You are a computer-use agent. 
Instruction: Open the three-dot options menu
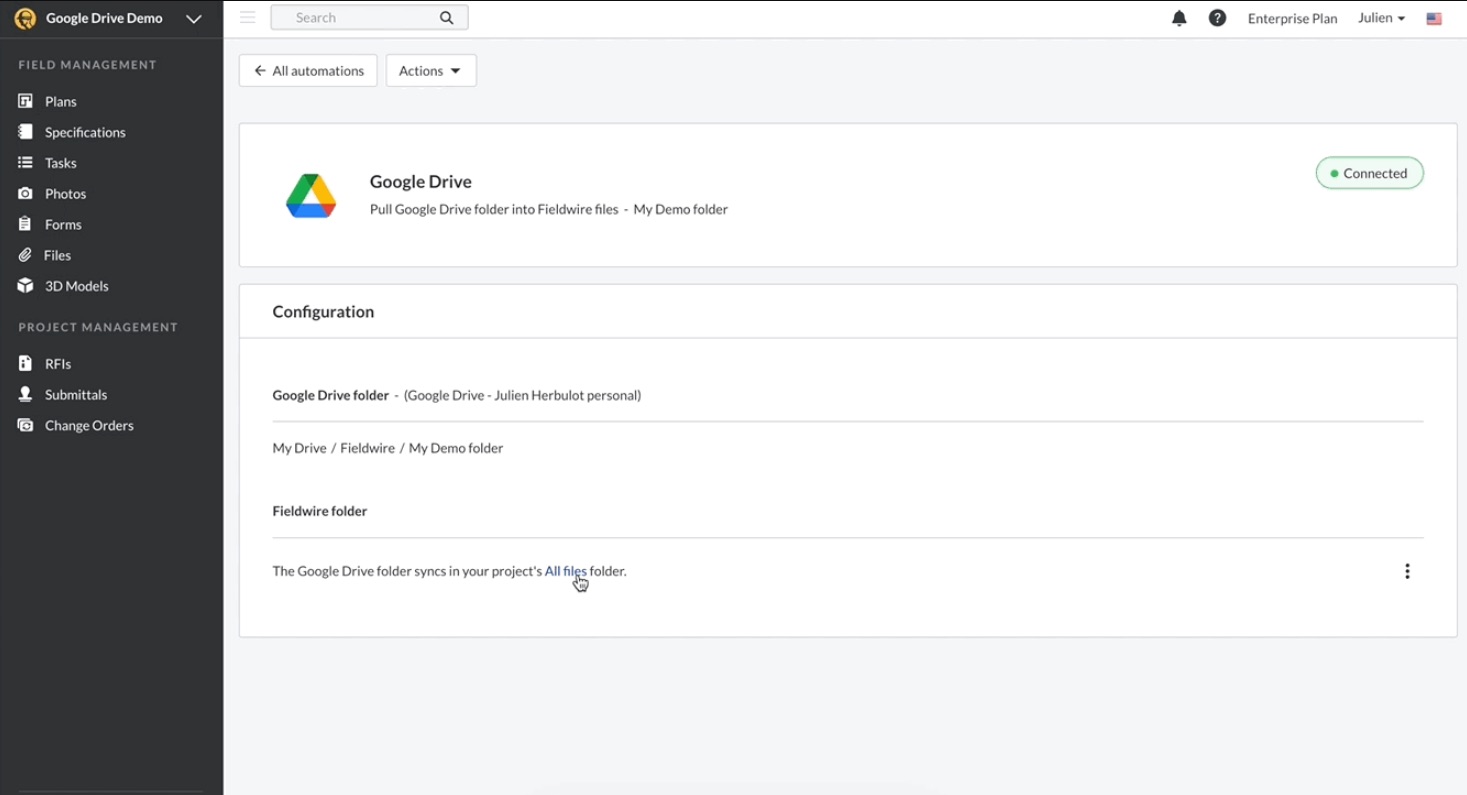1407,571
